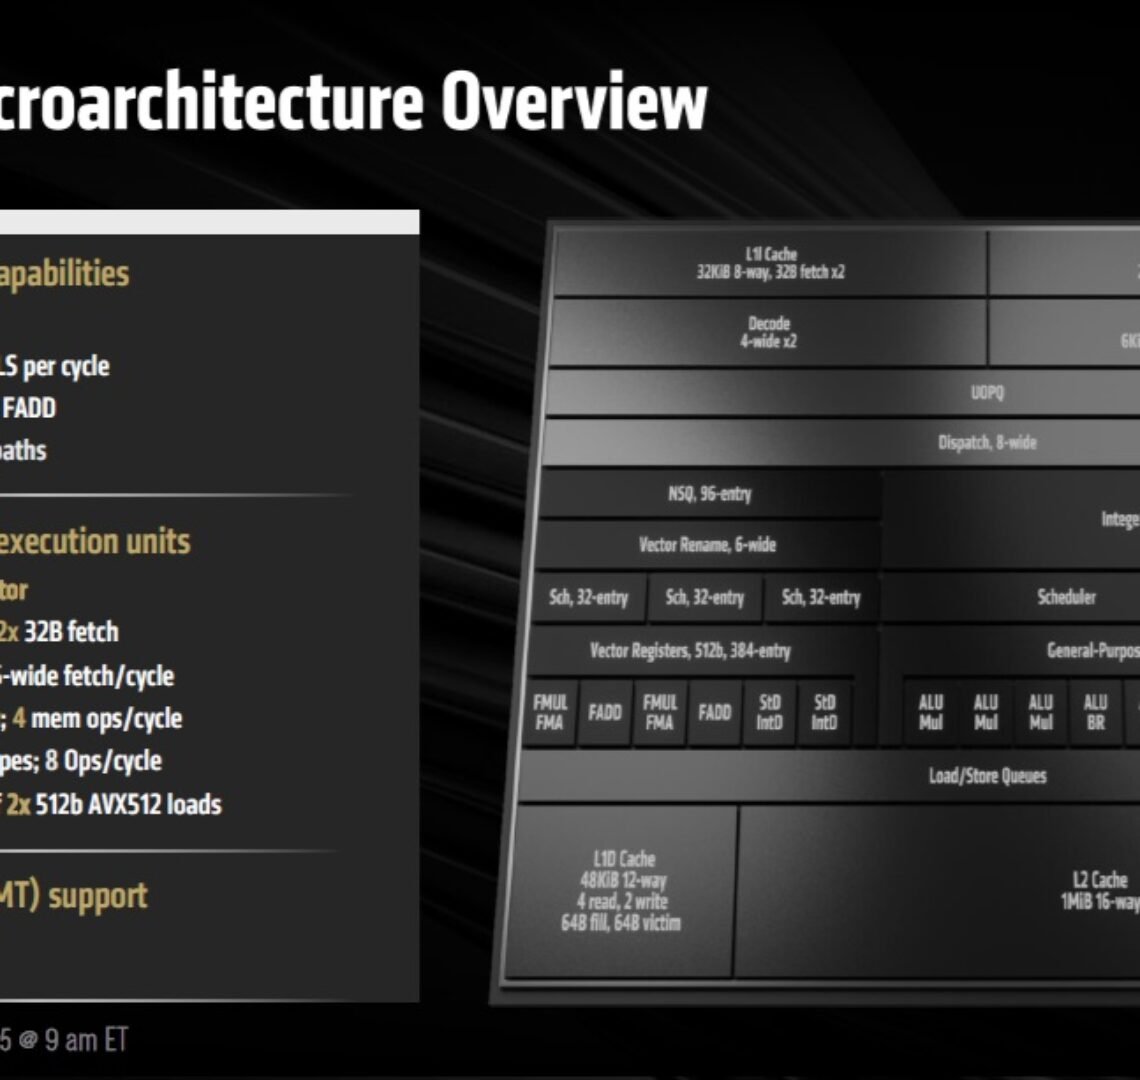Select the "MT) support" heading
The height and width of the screenshot is (1080, 1140).
click(x=73, y=896)
